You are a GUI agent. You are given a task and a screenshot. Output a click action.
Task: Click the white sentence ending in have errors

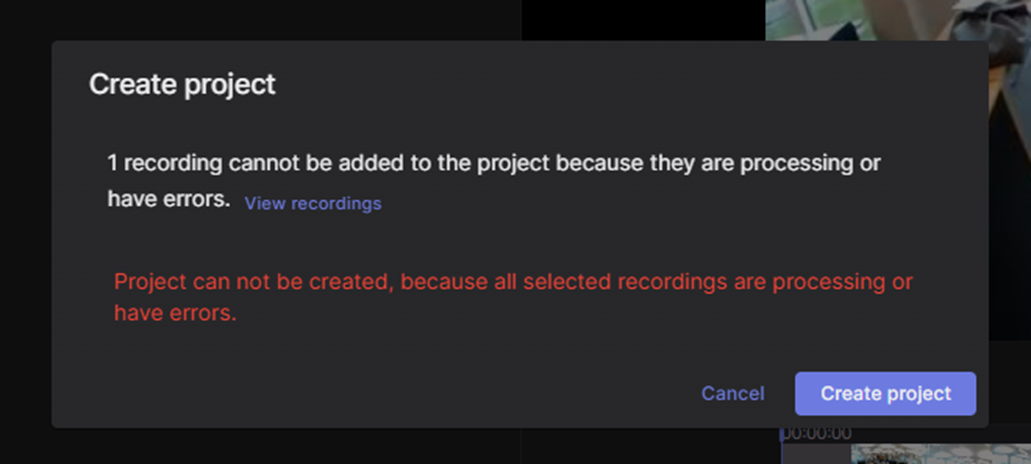(493, 181)
